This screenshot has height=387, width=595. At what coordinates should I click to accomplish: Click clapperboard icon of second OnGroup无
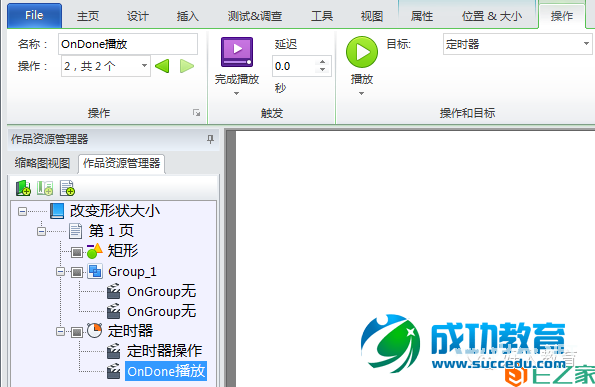coord(113,311)
